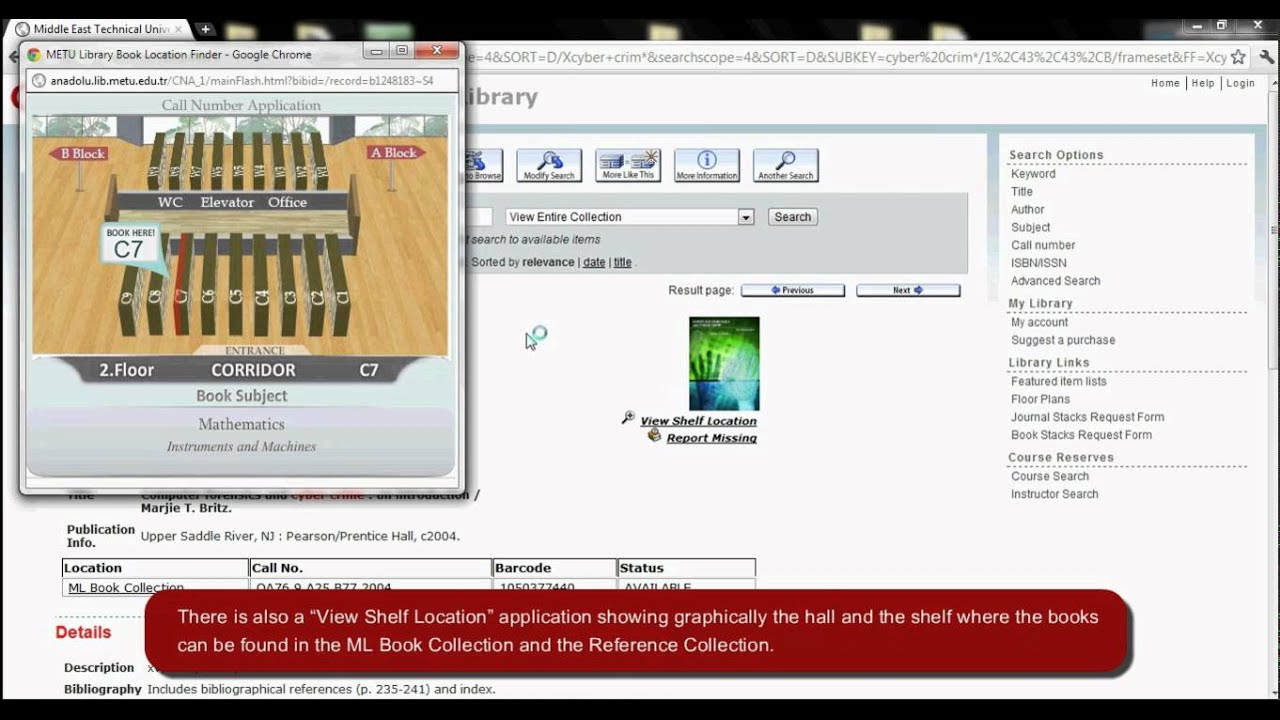The image size is (1280, 720).
Task: Open My account link
Action: point(1039,322)
